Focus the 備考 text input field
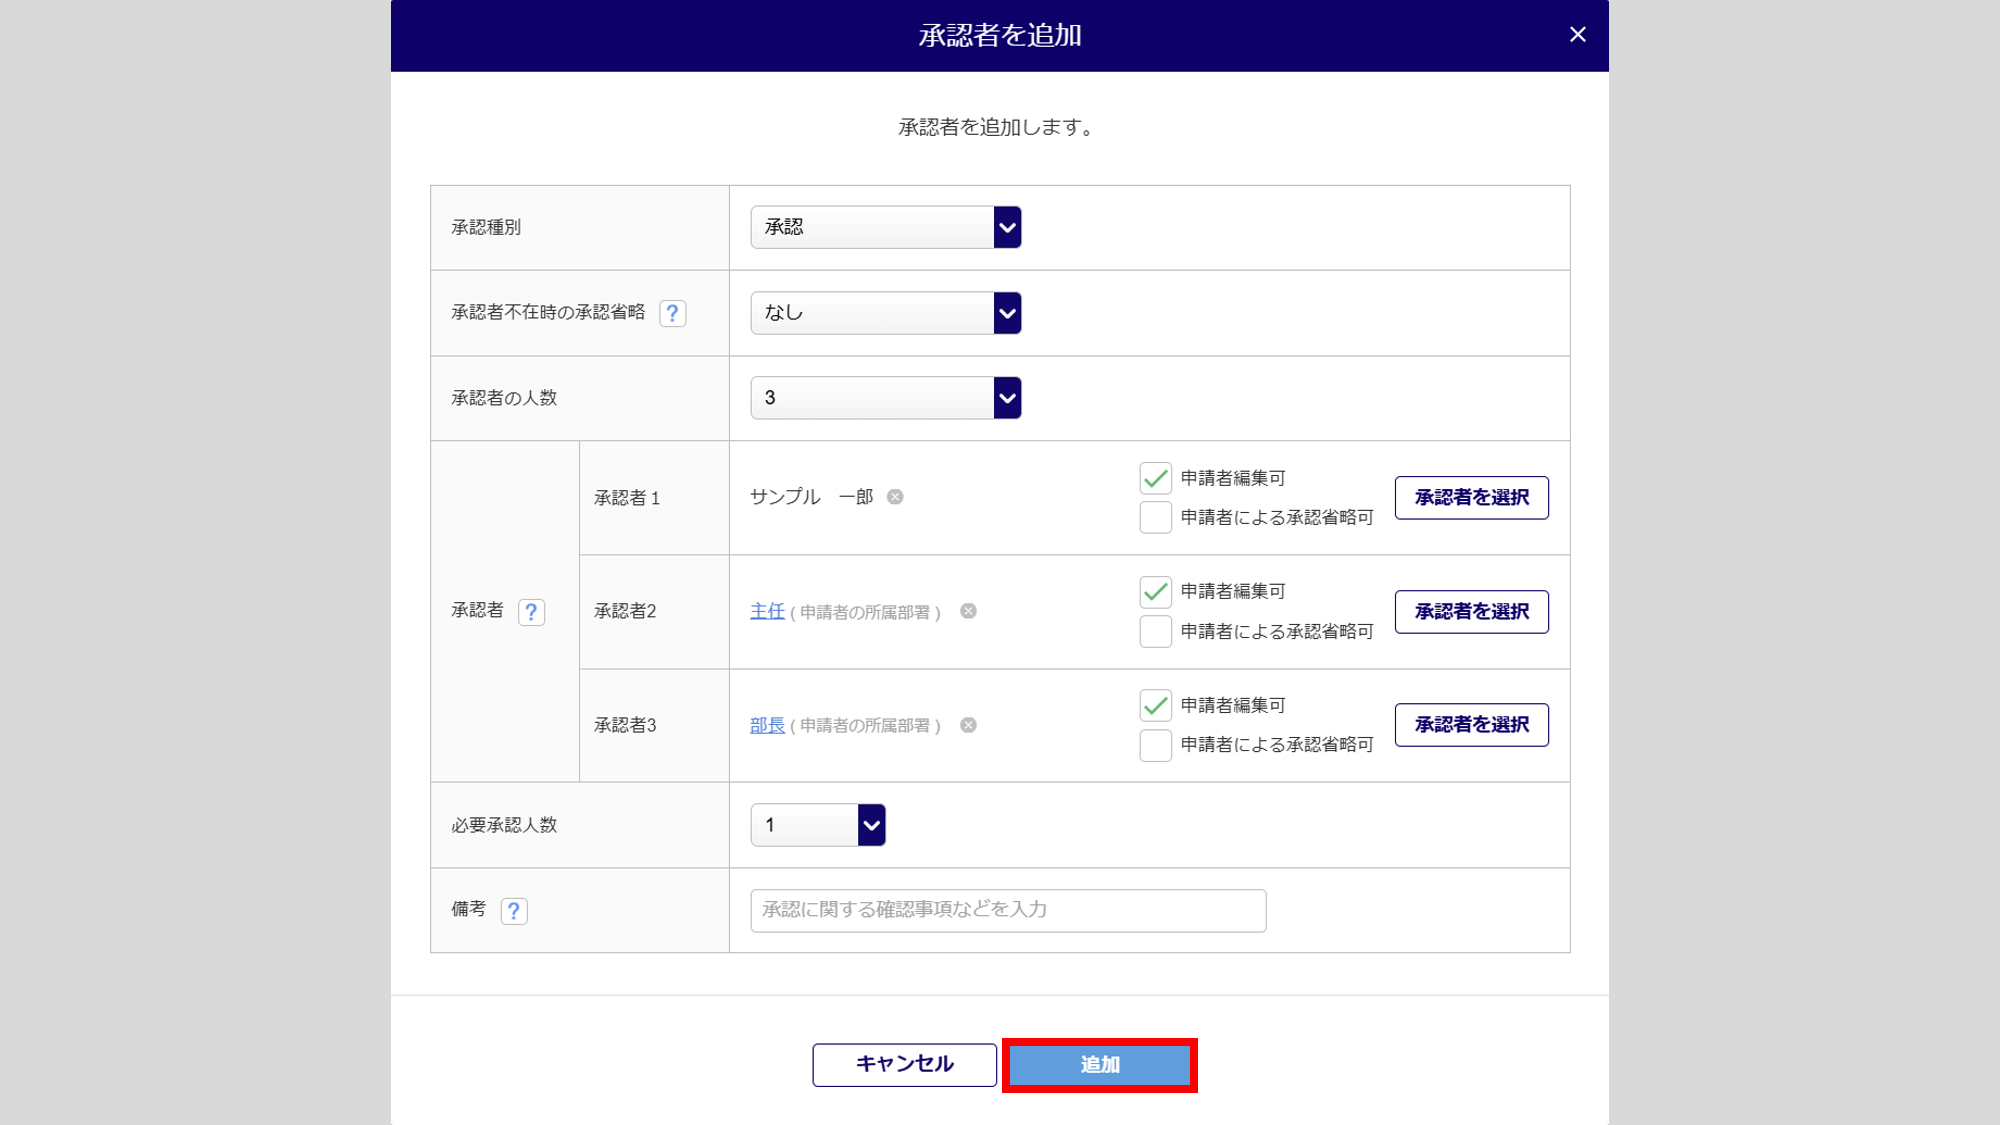Image resolution: width=2000 pixels, height=1125 pixels. (1007, 910)
